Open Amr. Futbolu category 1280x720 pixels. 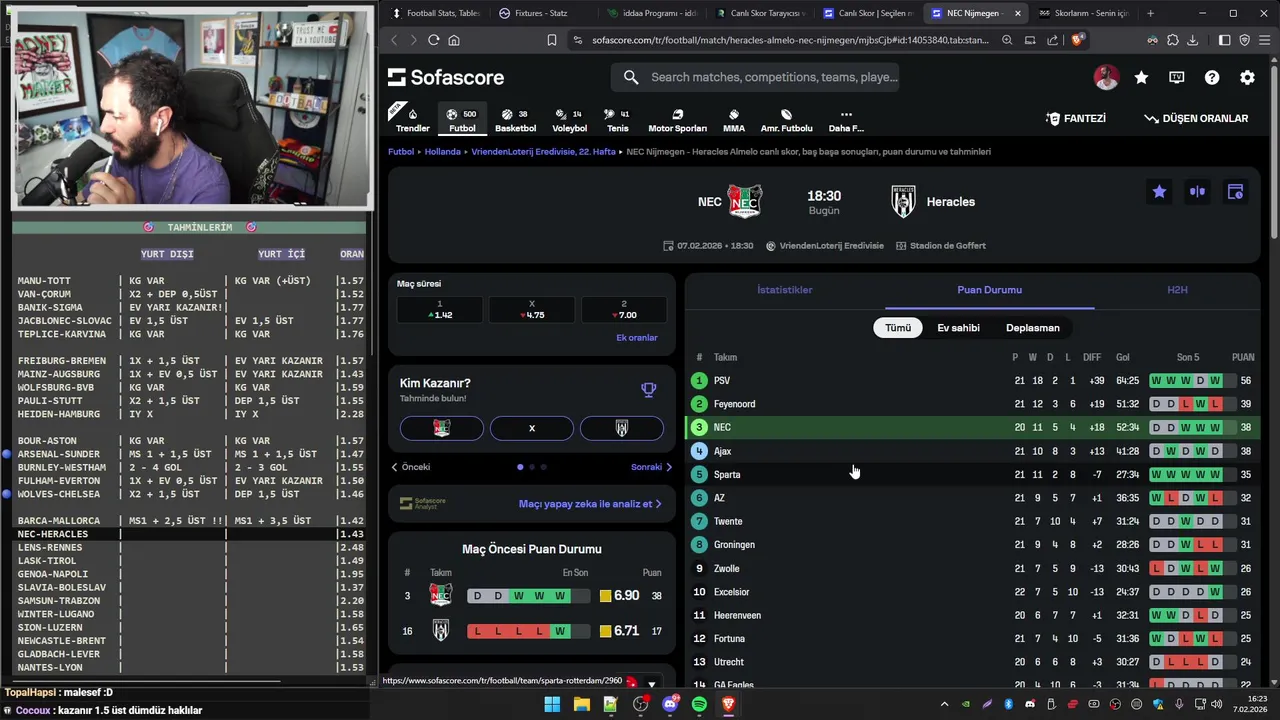click(x=786, y=119)
